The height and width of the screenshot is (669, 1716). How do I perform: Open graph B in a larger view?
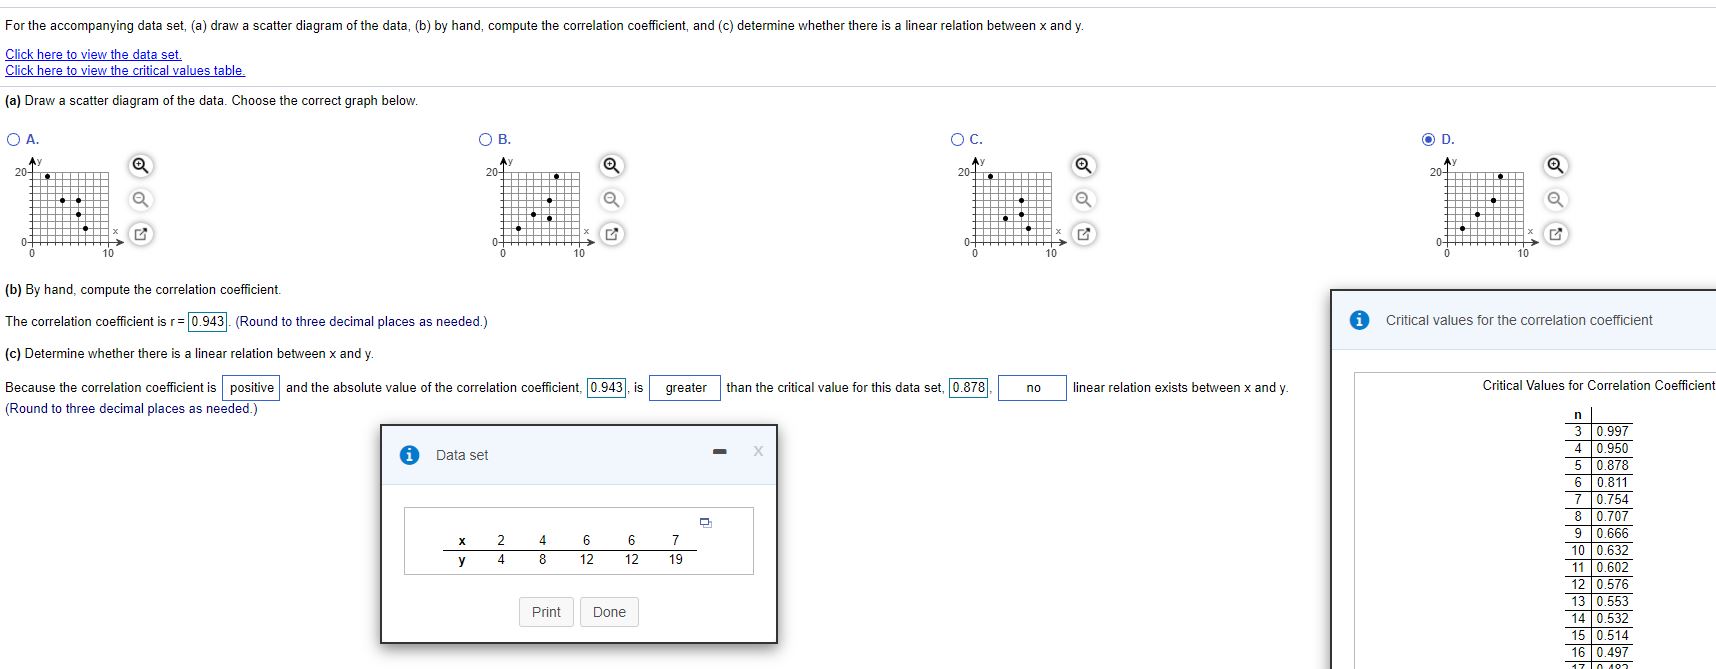pyautogui.click(x=612, y=234)
